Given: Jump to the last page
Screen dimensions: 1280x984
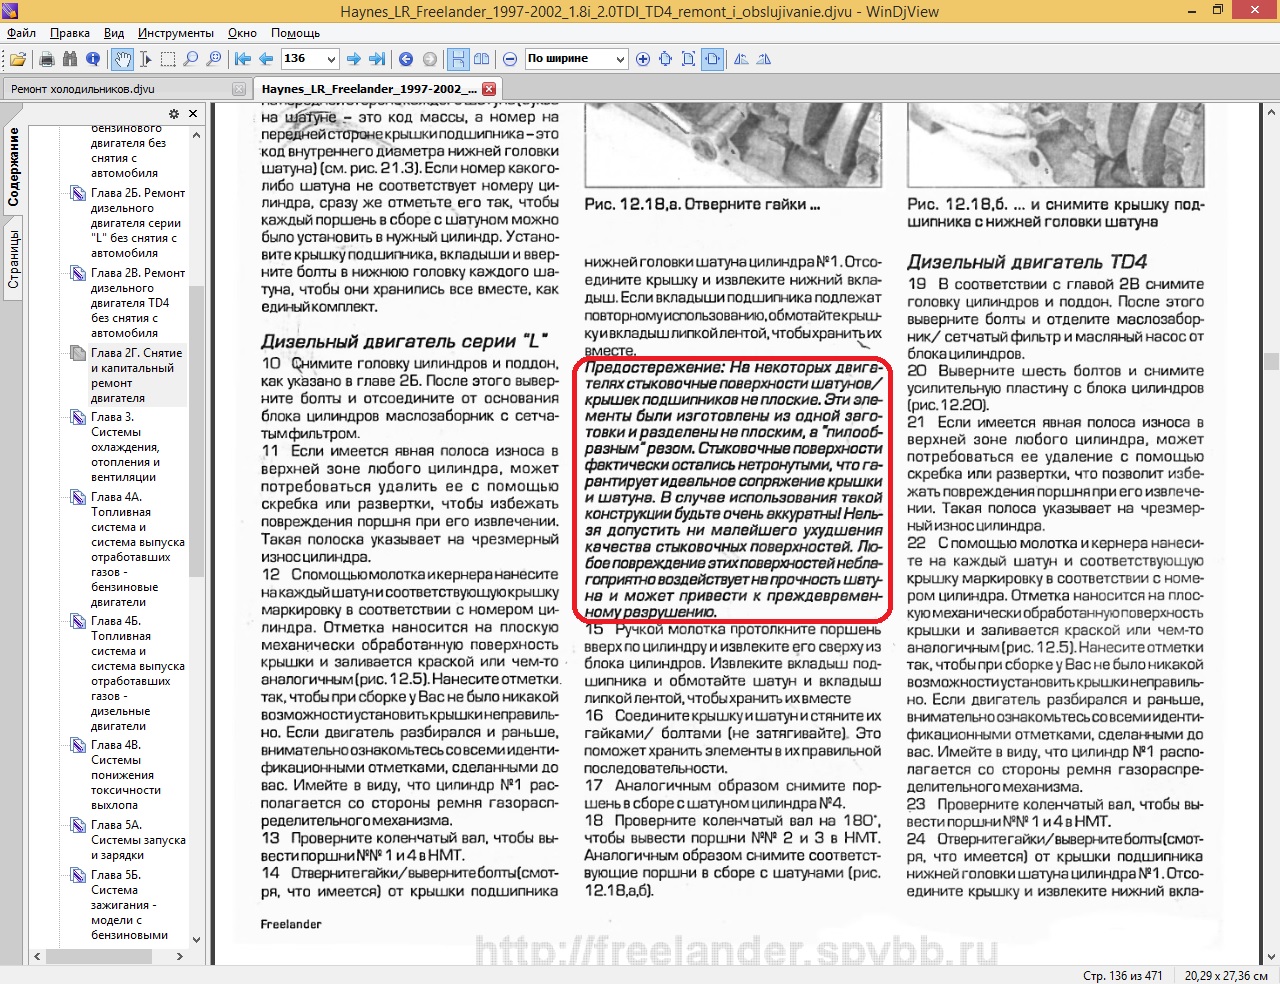Looking at the screenshot, I should tap(377, 59).
